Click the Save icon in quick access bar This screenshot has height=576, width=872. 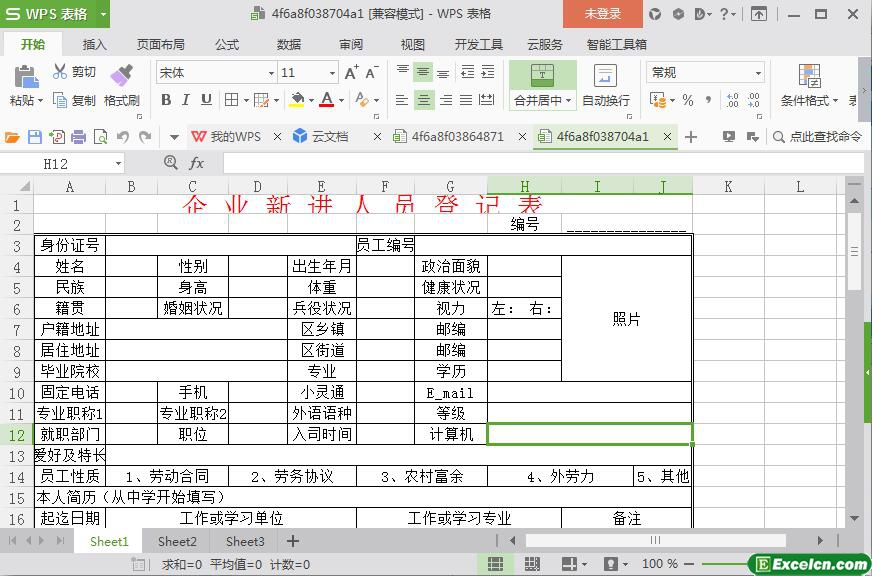point(34,137)
